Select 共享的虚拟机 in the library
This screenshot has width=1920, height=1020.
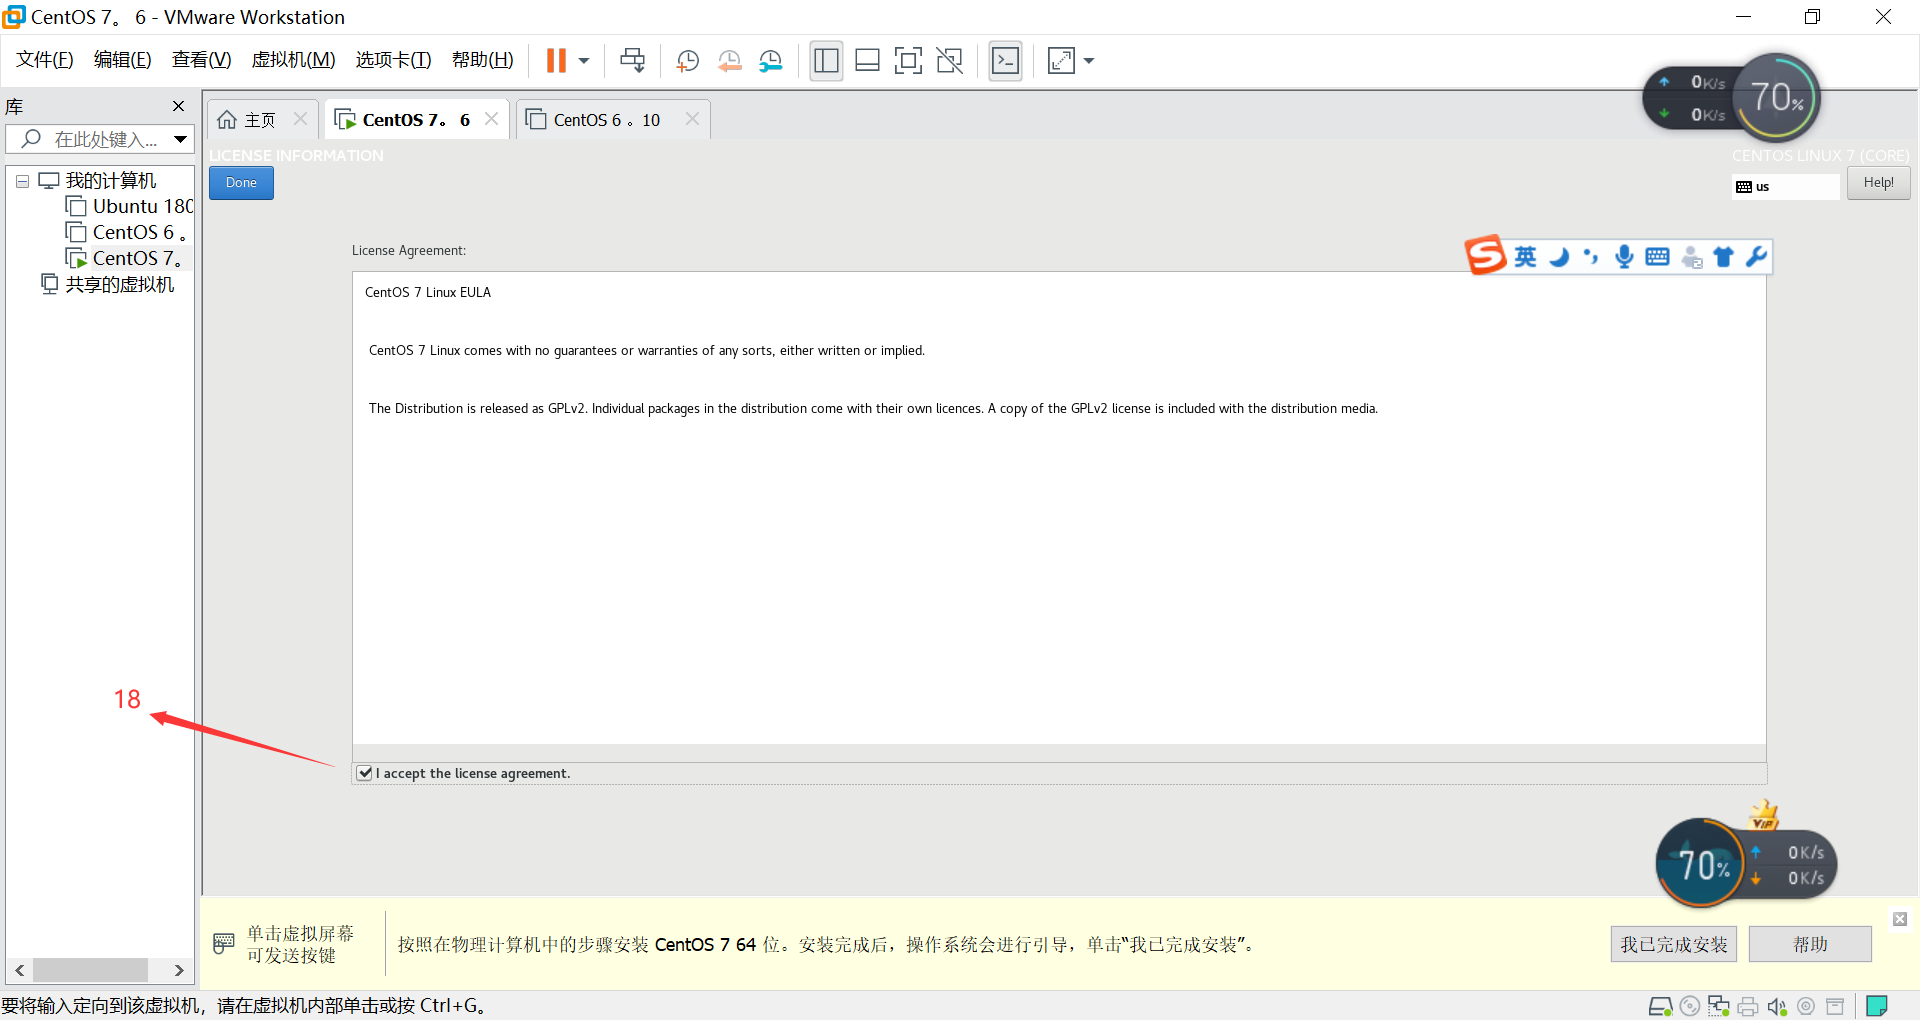[x=108, y=284]
